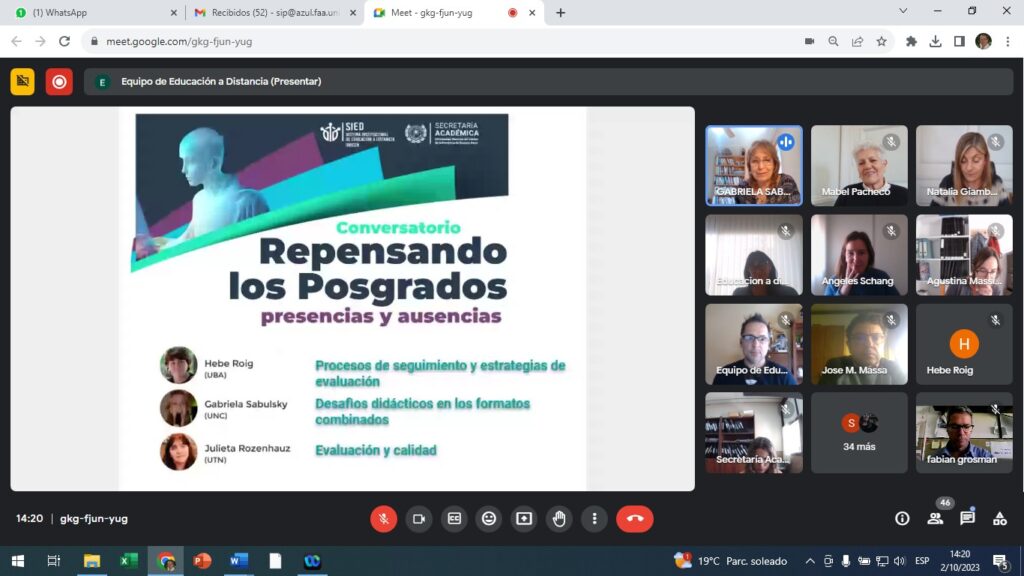Image resolution: width=1024 pixels, height=576 pixels.
Task: Raise your hand in the meeting
Action: click(x=559, y=518)
